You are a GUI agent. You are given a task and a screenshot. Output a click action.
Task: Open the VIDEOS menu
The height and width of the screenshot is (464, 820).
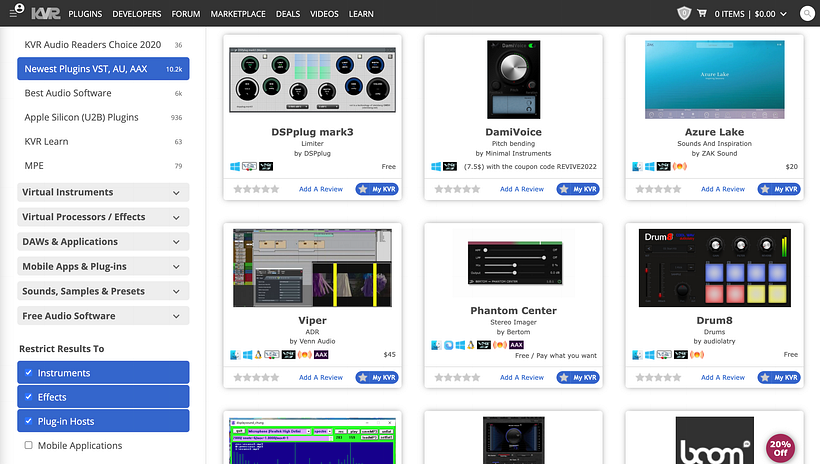(324, 14)
